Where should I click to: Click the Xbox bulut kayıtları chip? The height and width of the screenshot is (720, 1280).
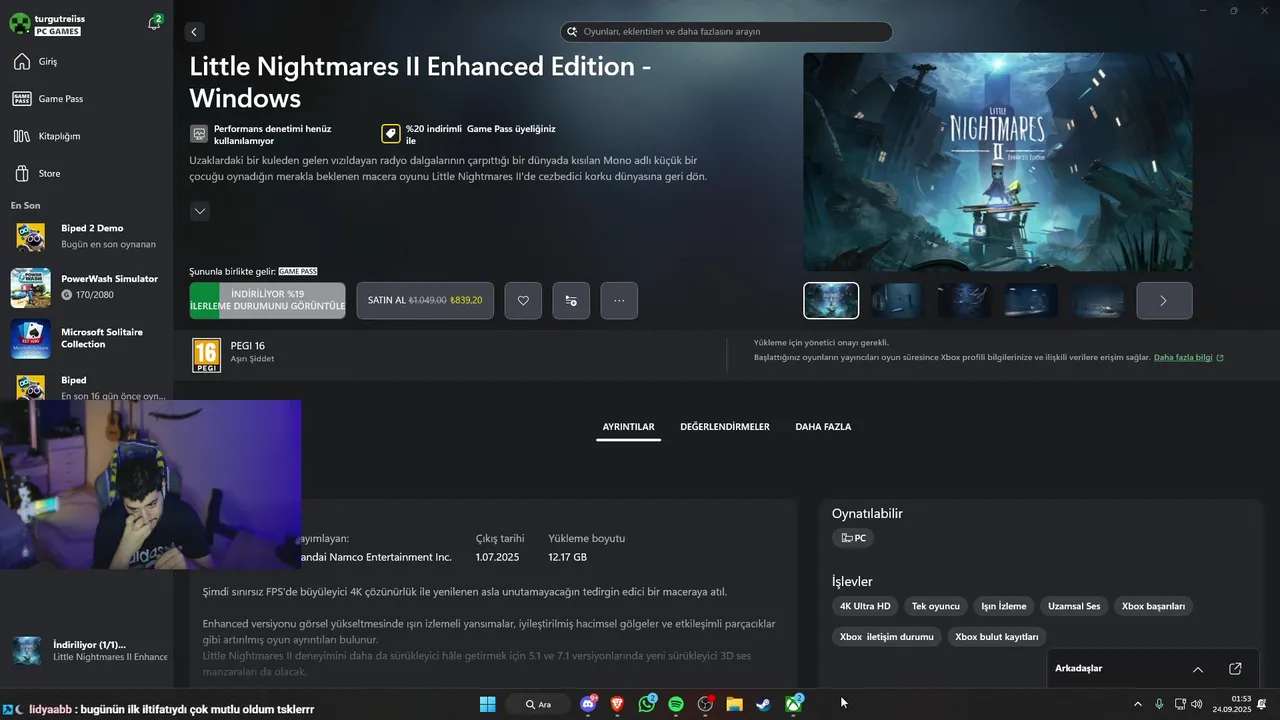[996, 637]
